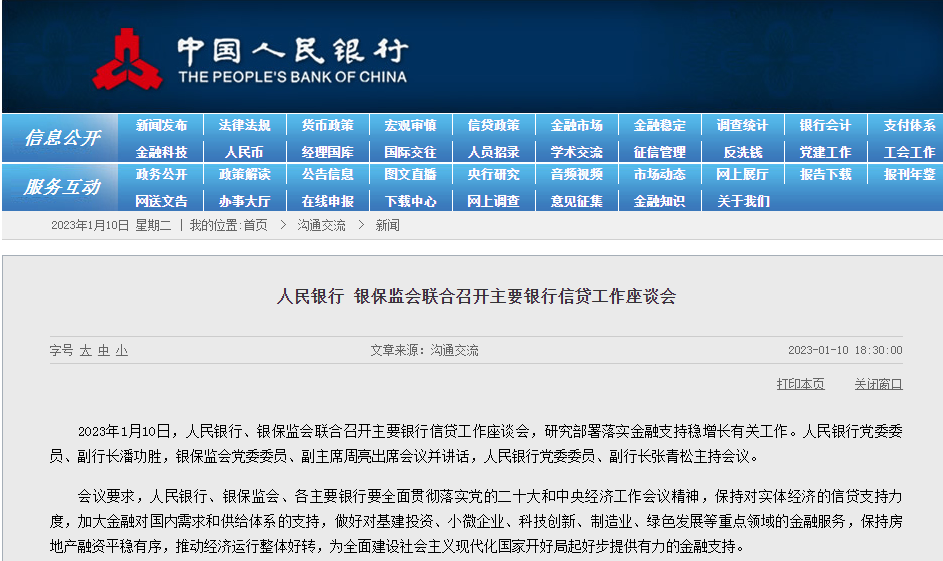The image size is (943, 561).
Task: Open 工会工作 link
Action: click(x=909, y=152)
